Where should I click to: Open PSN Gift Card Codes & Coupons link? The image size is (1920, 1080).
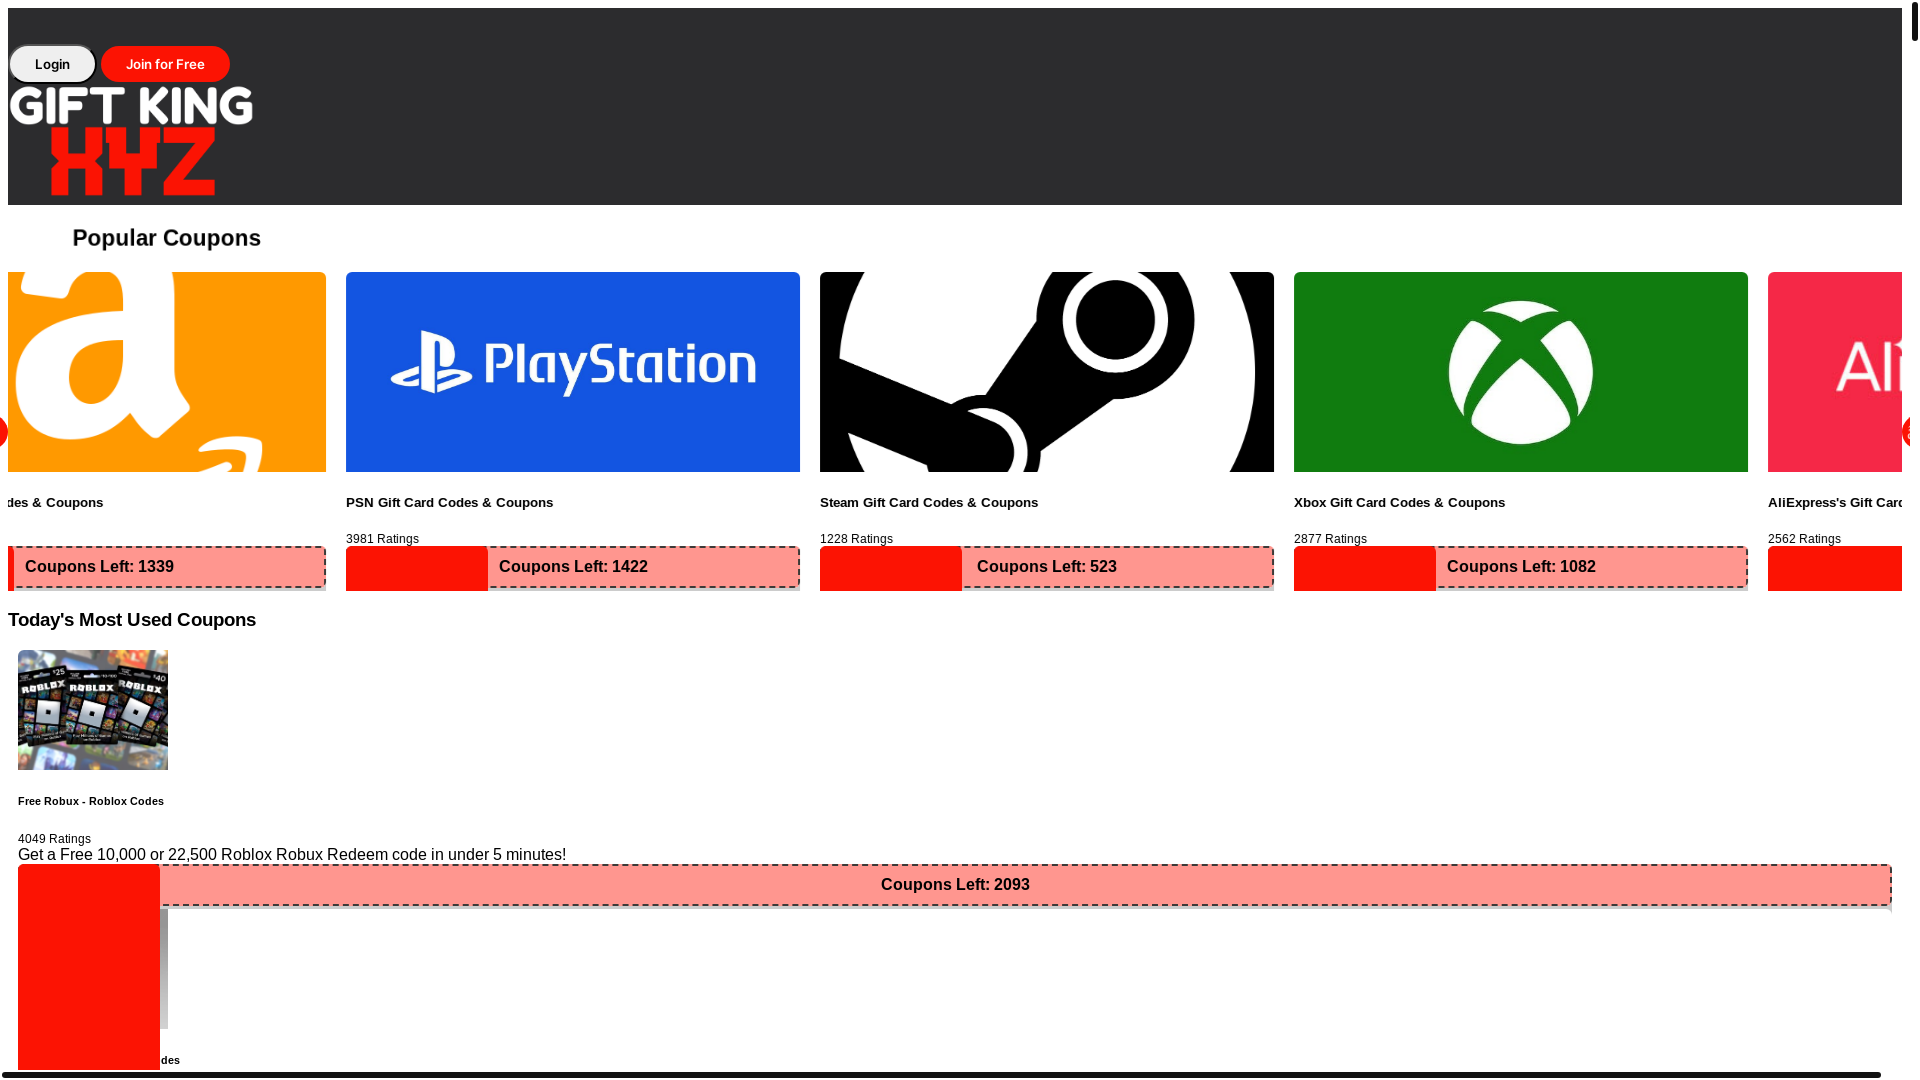click(450, 503)
